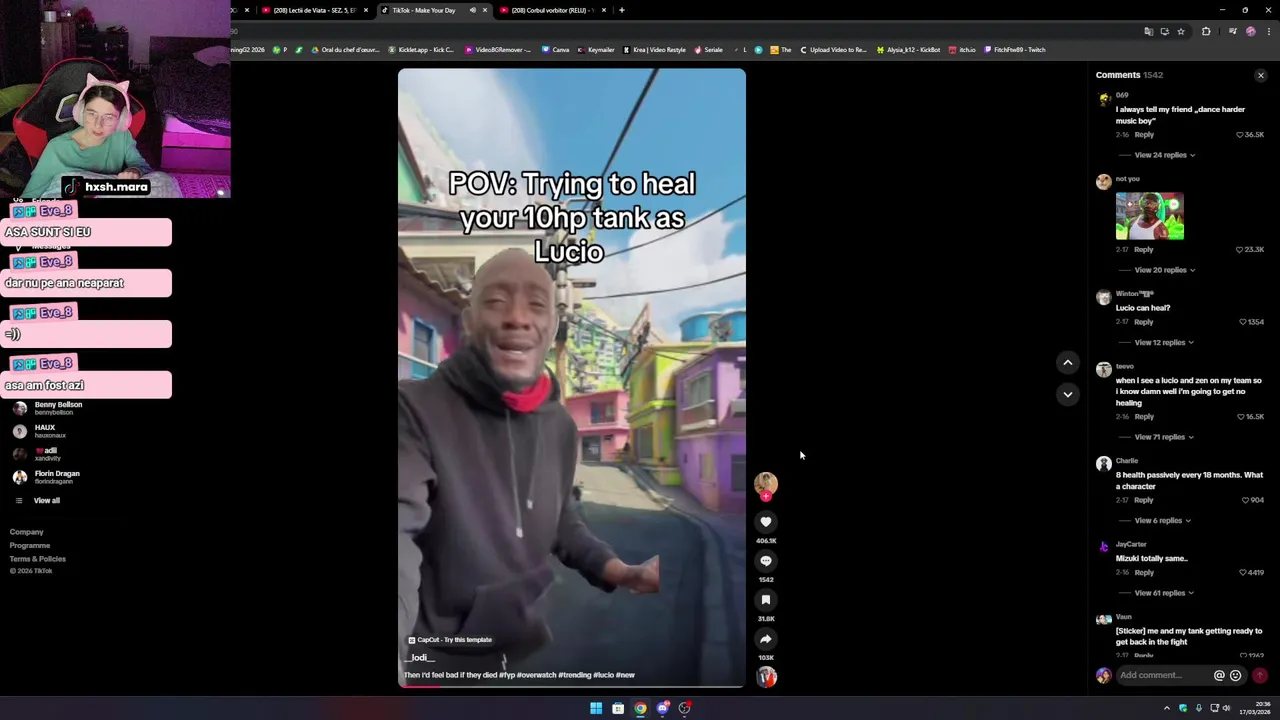Screen dimensions: 1280x720
Task: Open a new browser tab
Action: [x=622, y=10]
